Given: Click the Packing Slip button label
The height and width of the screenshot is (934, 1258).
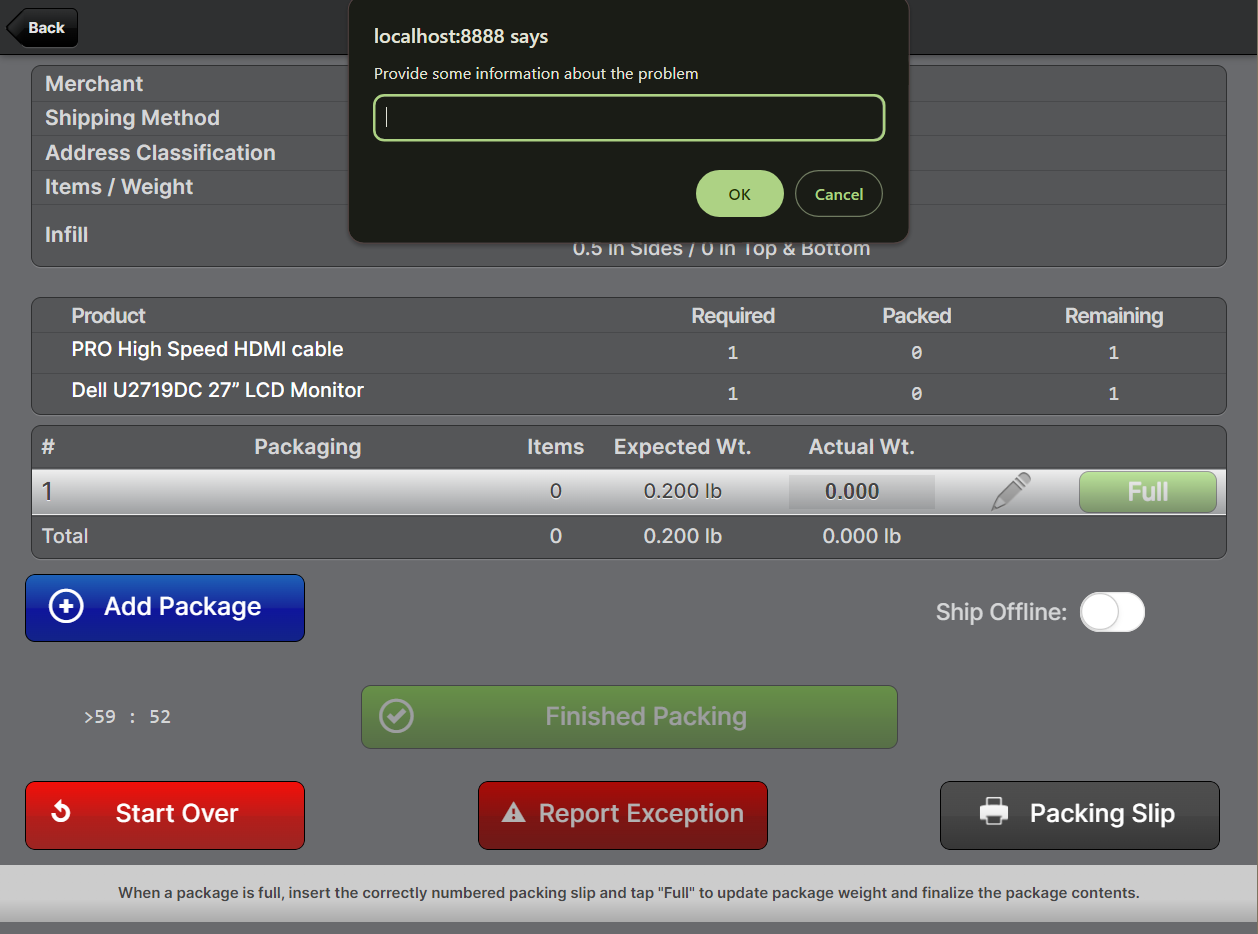Looking at the screenshot, I should (1101, 814).
